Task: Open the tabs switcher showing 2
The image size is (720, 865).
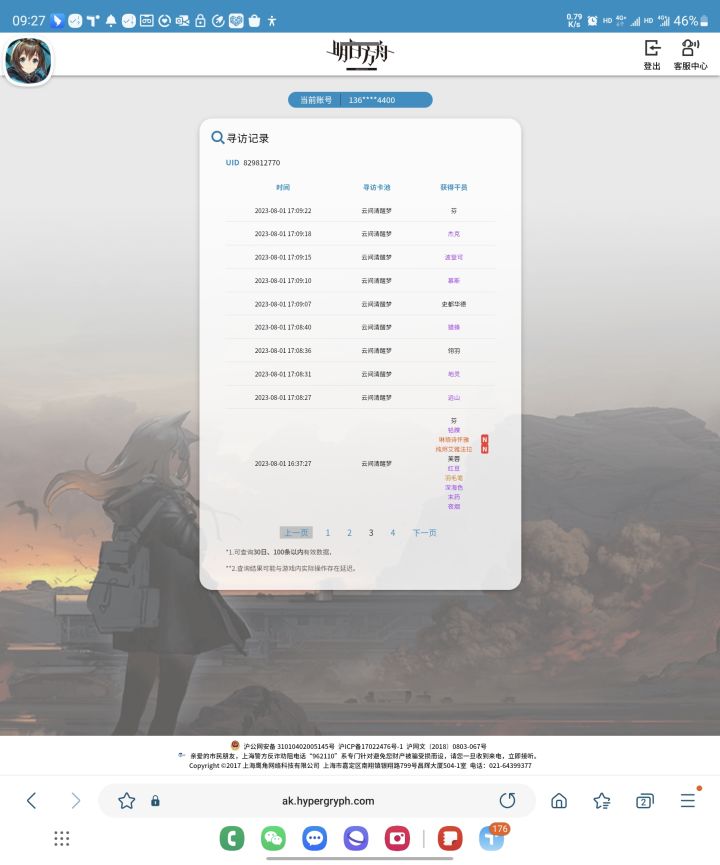Action: [x=644, y=800]
